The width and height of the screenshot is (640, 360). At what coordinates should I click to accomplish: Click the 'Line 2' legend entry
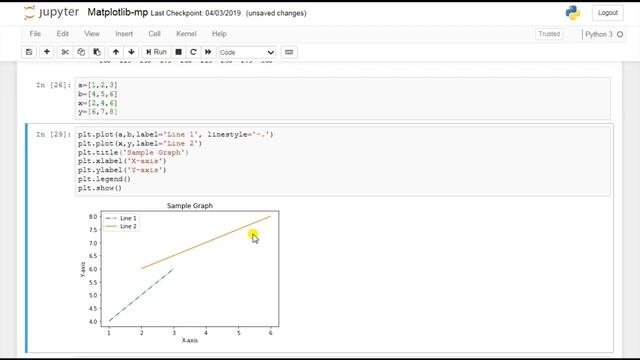coord(121,226)
